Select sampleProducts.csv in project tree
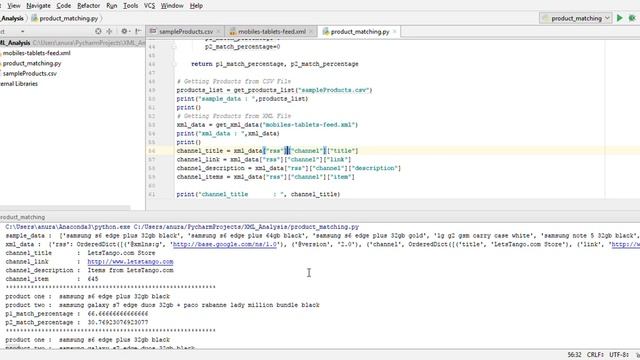 point(29,73)
